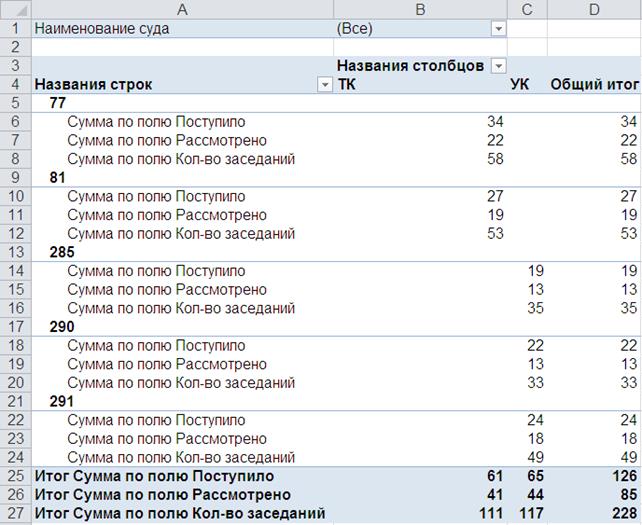Click Сумма по полю Рассмотрено in row 7

[167, 140]
